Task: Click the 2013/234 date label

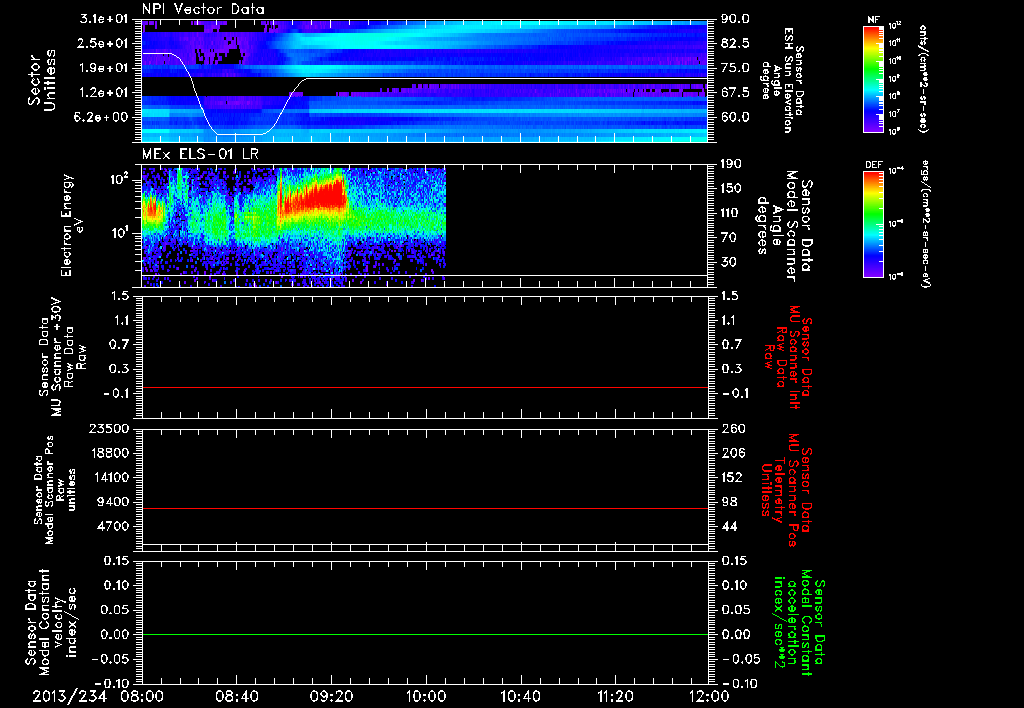Action: point(69,696)
